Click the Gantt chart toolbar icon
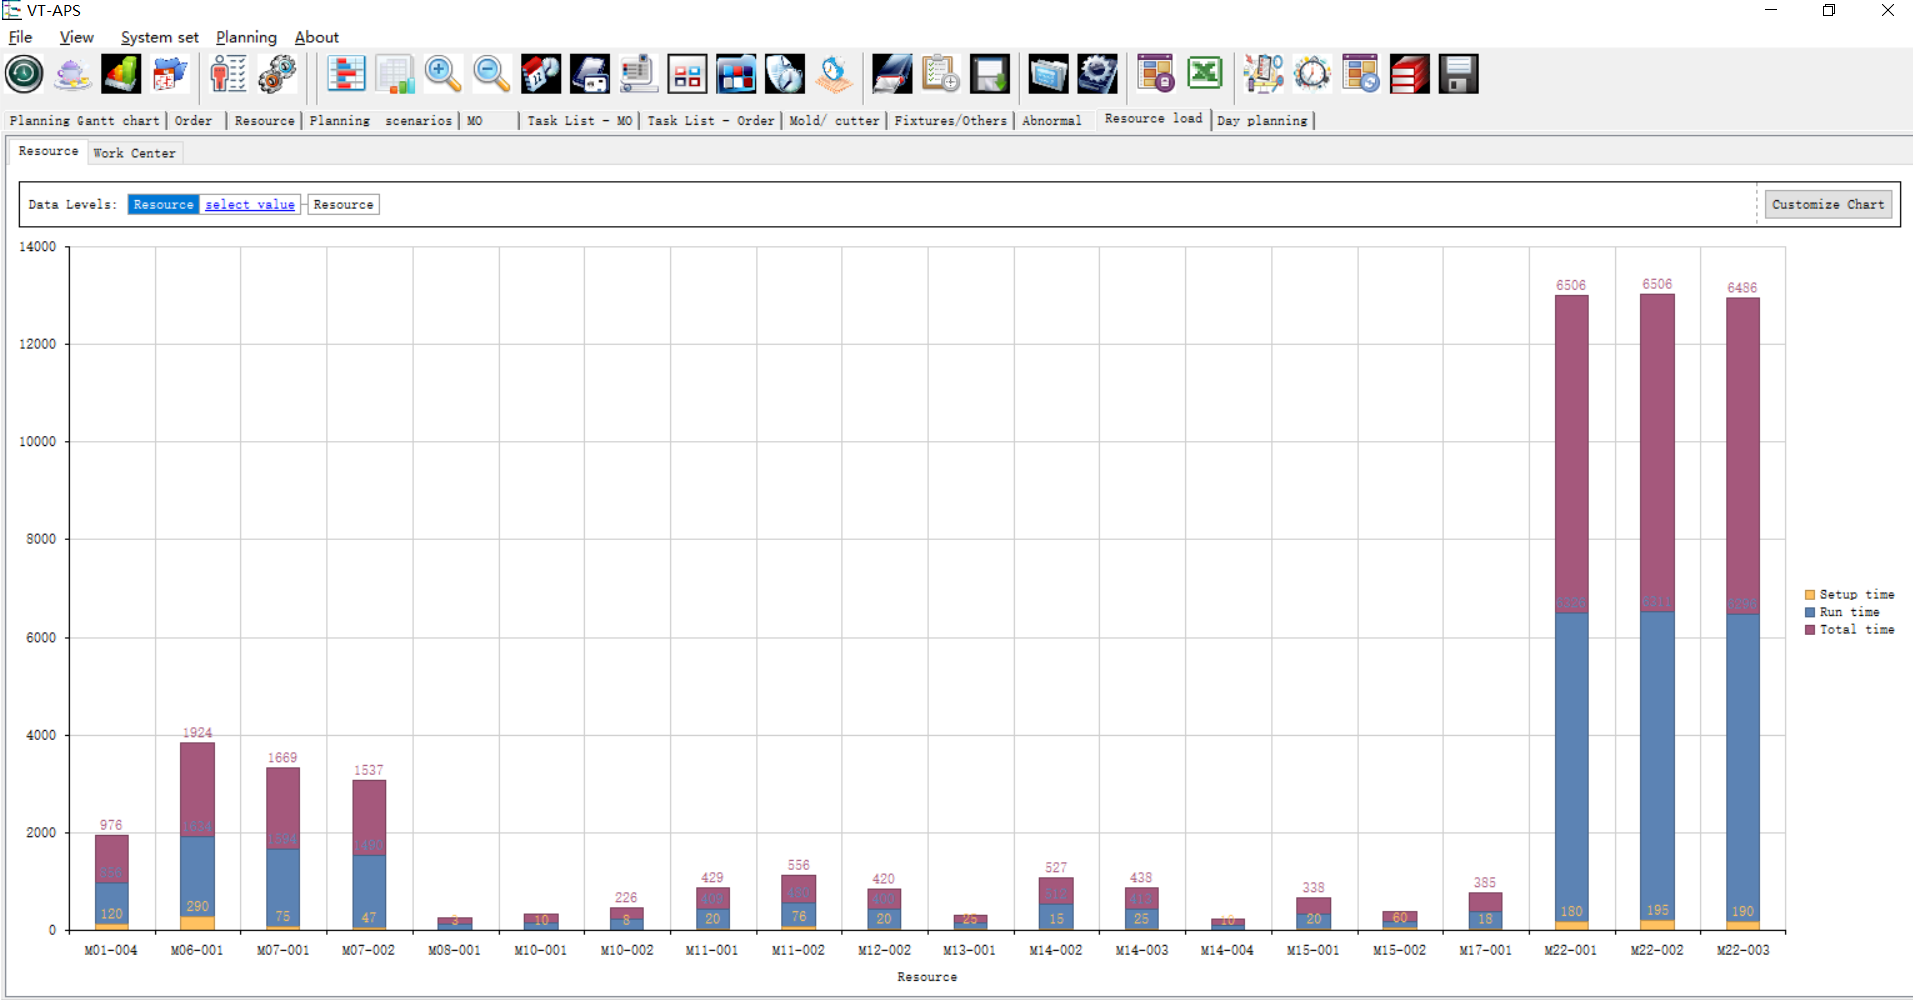The image size is (1913, 1000). [346, 74]
